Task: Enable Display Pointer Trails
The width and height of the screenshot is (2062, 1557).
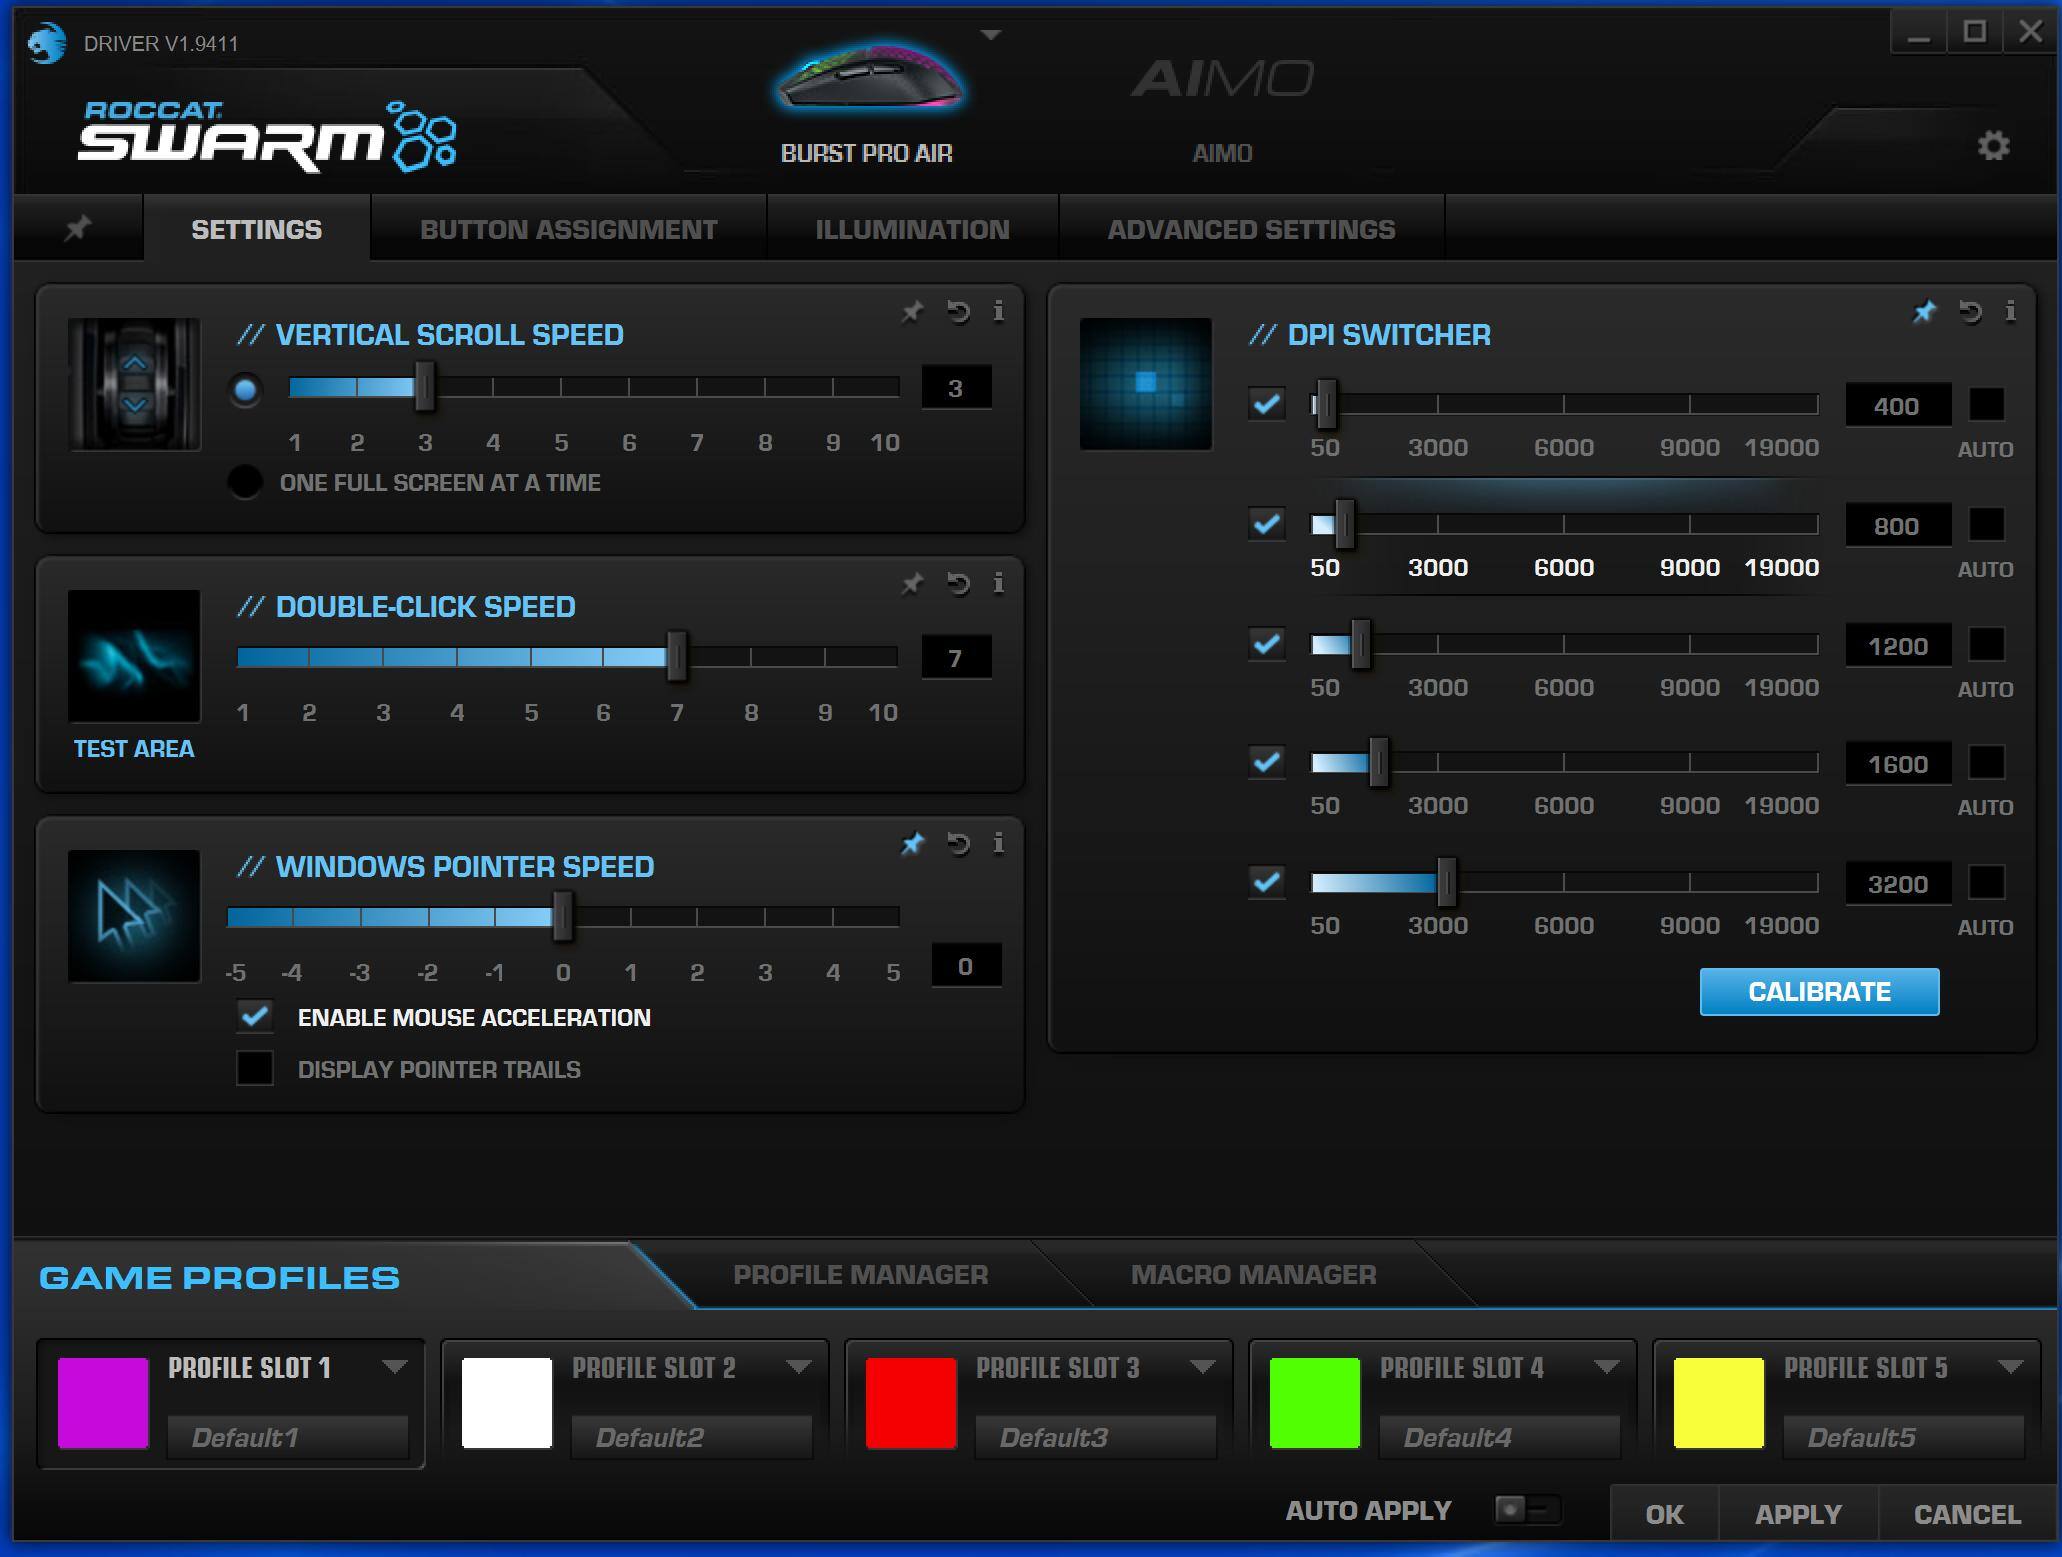Action: coord(255,1069)
